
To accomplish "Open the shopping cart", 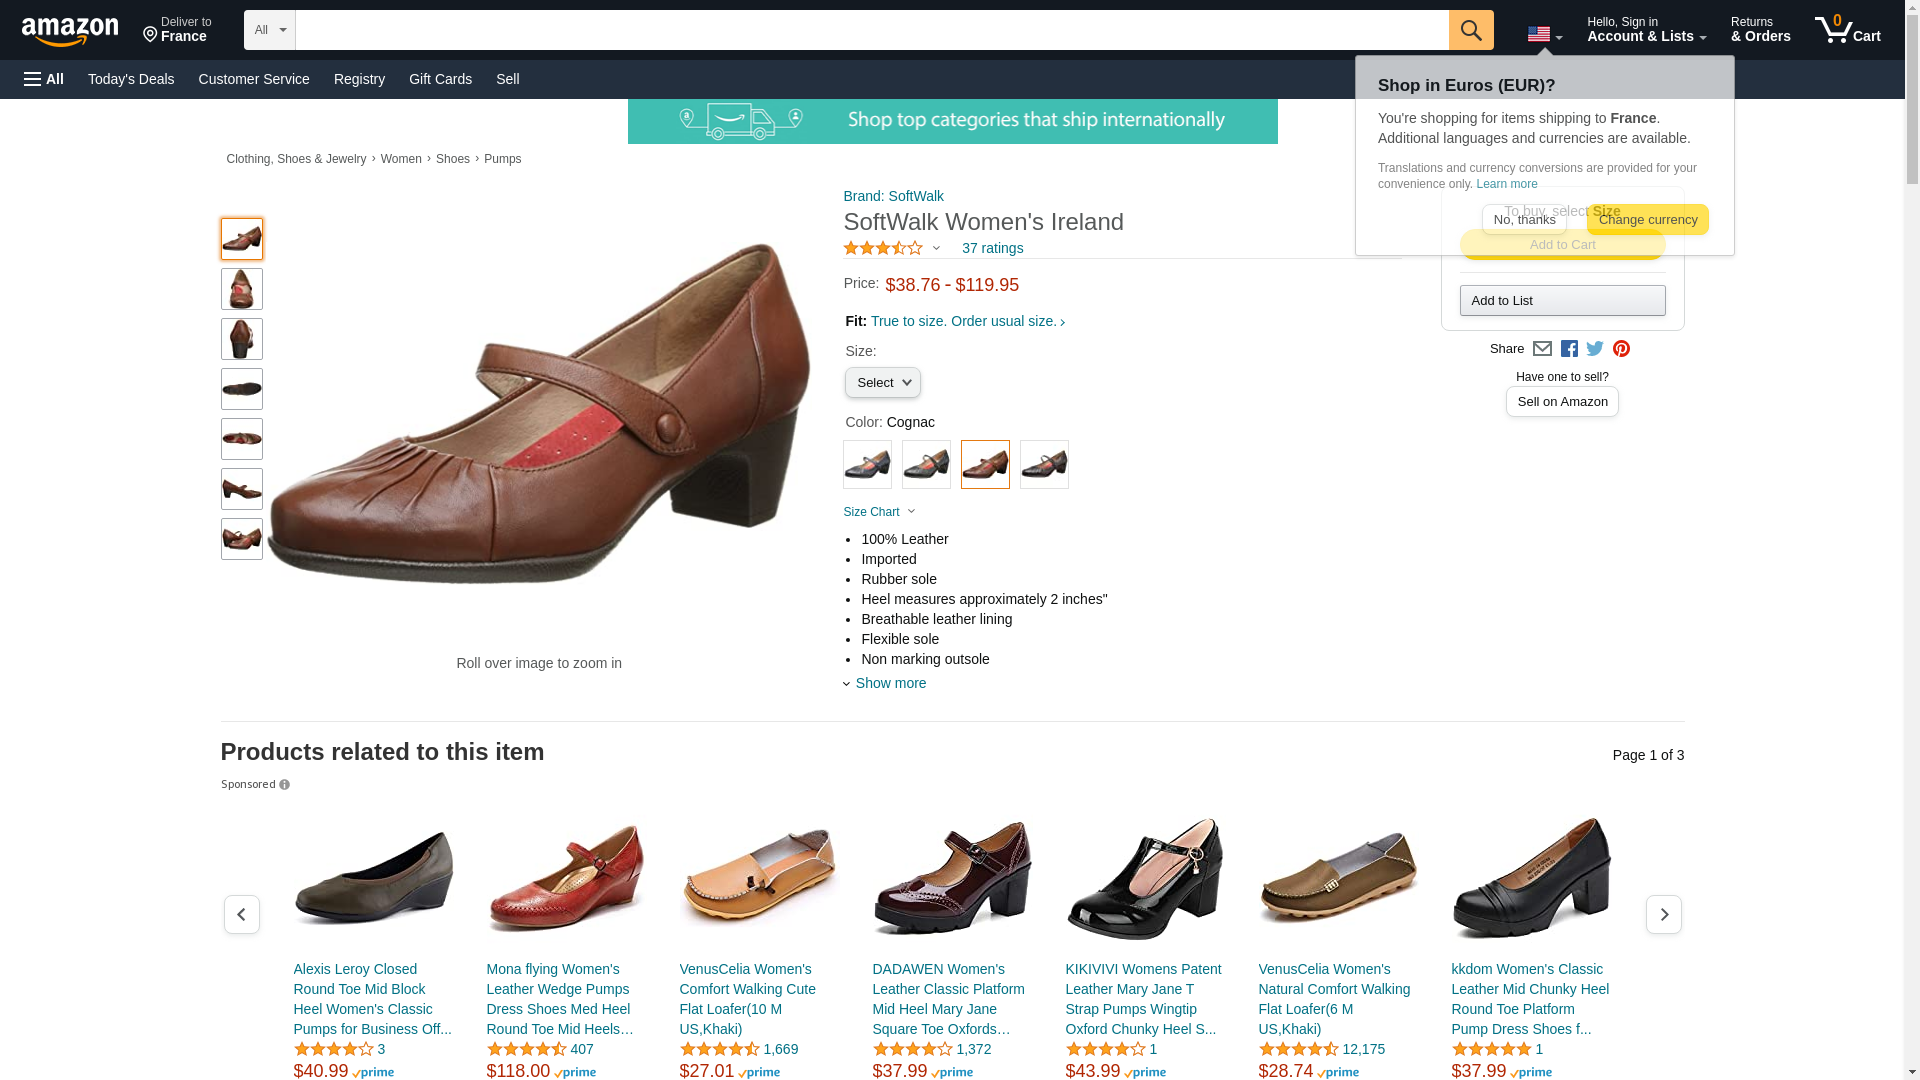I will (x=1847, y=30).
